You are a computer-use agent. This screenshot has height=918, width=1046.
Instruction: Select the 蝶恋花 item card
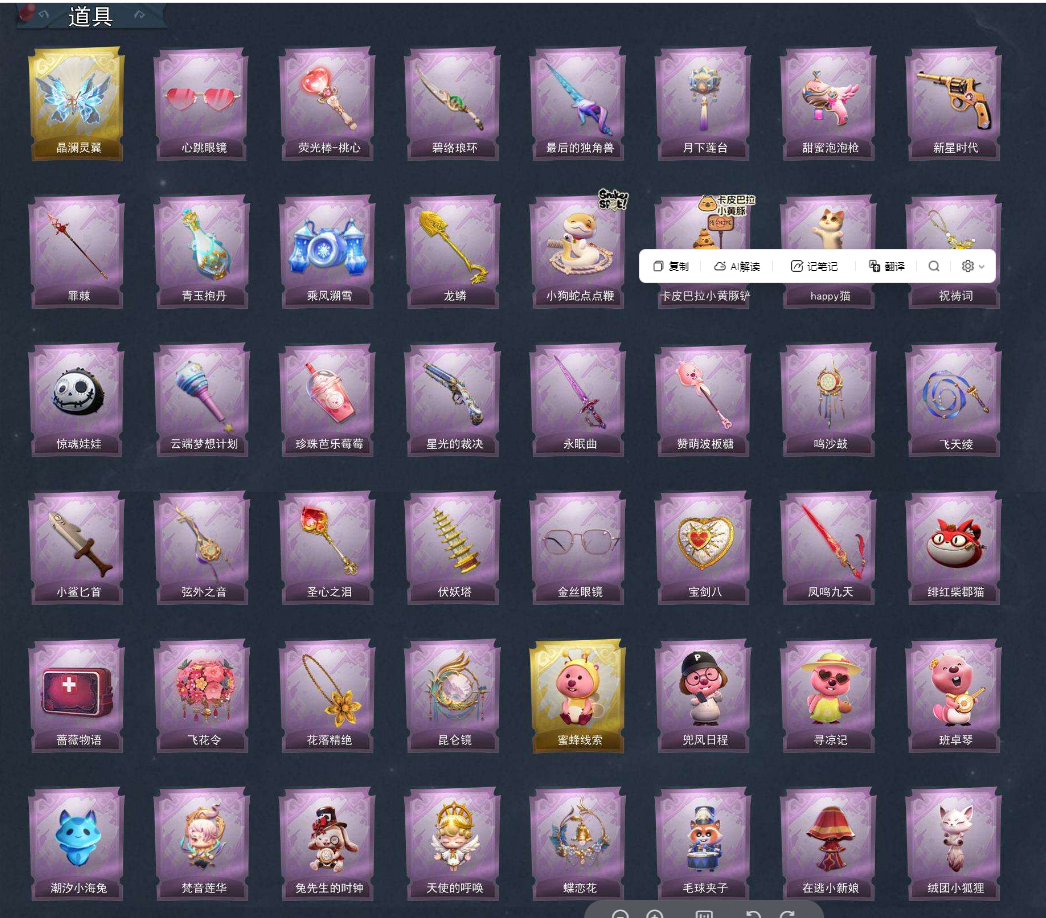[578, 844]
